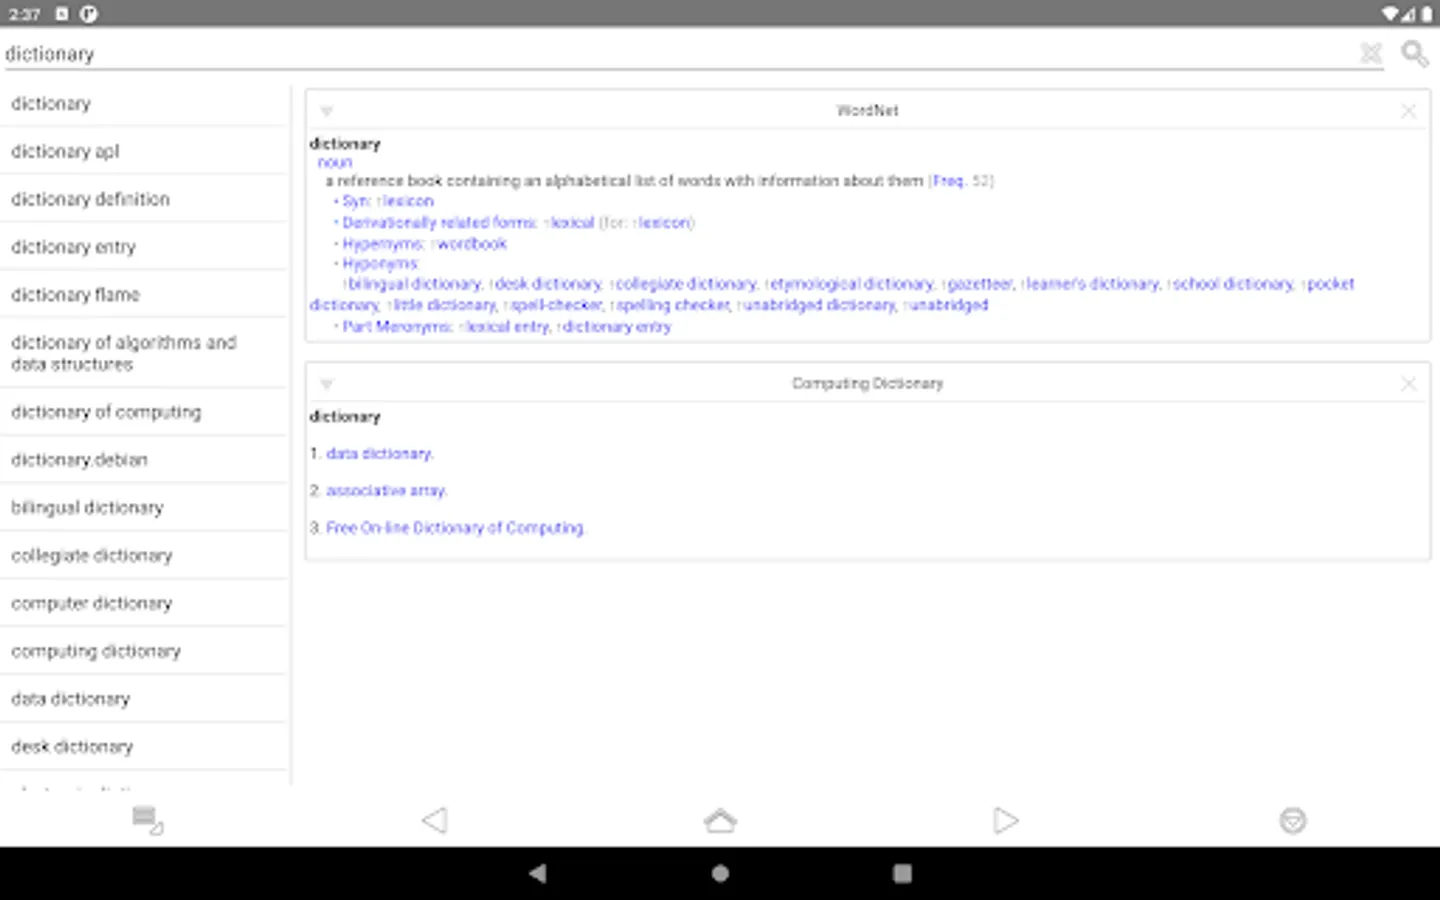This screenshot has height=900, width=1440.
Task: Select 'computing dictionary' suggestion
Action: [144, 652]
